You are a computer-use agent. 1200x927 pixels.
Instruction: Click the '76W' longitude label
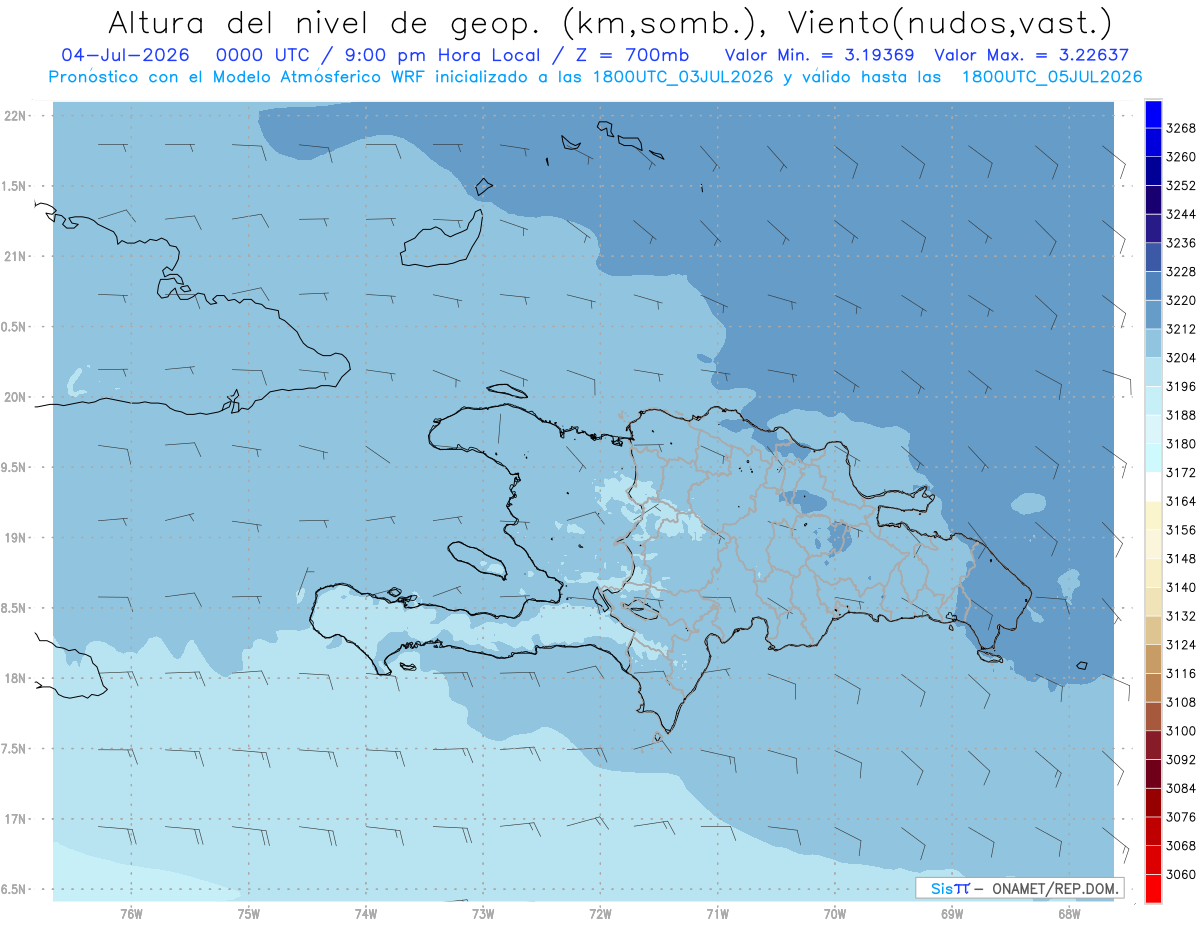pyautogui.click(x=131, y=913)
